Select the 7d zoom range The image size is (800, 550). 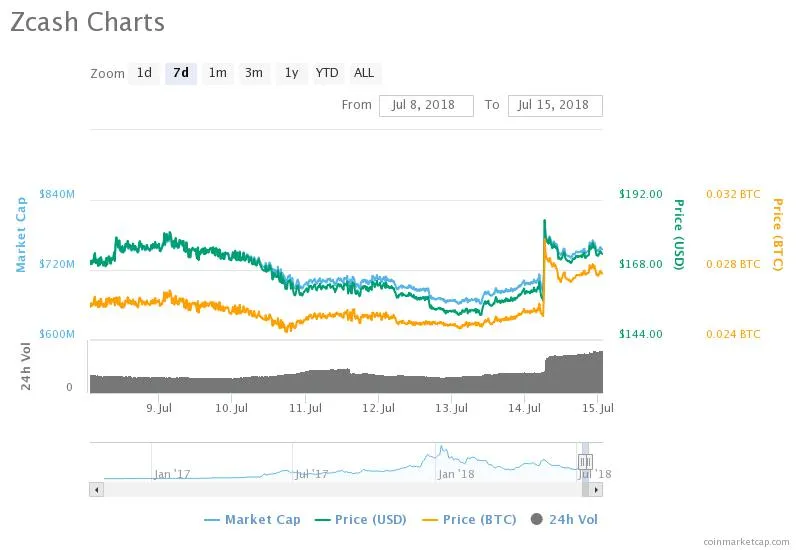(x=181, y=73)
